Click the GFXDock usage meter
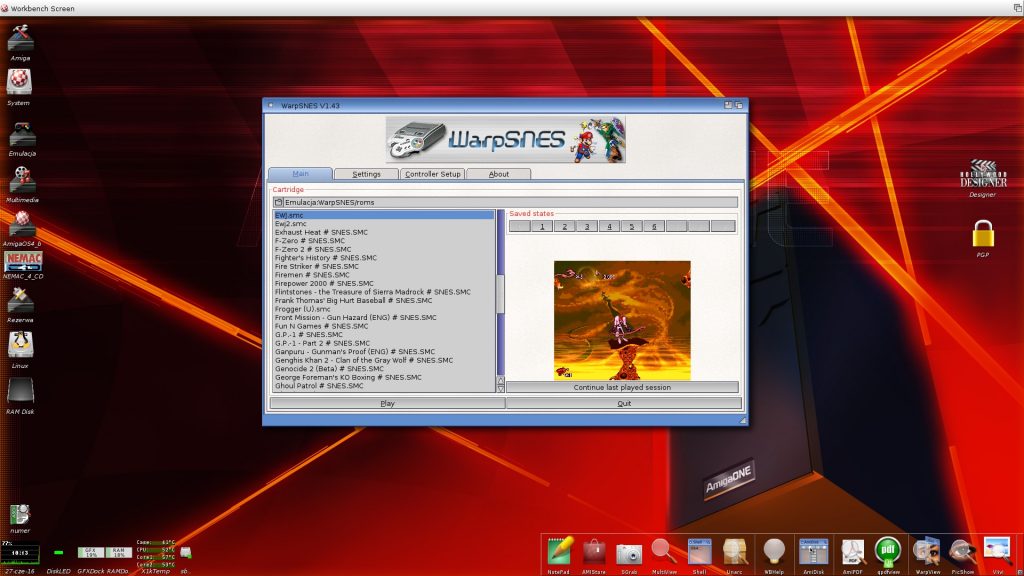 (x=91, y=552)
